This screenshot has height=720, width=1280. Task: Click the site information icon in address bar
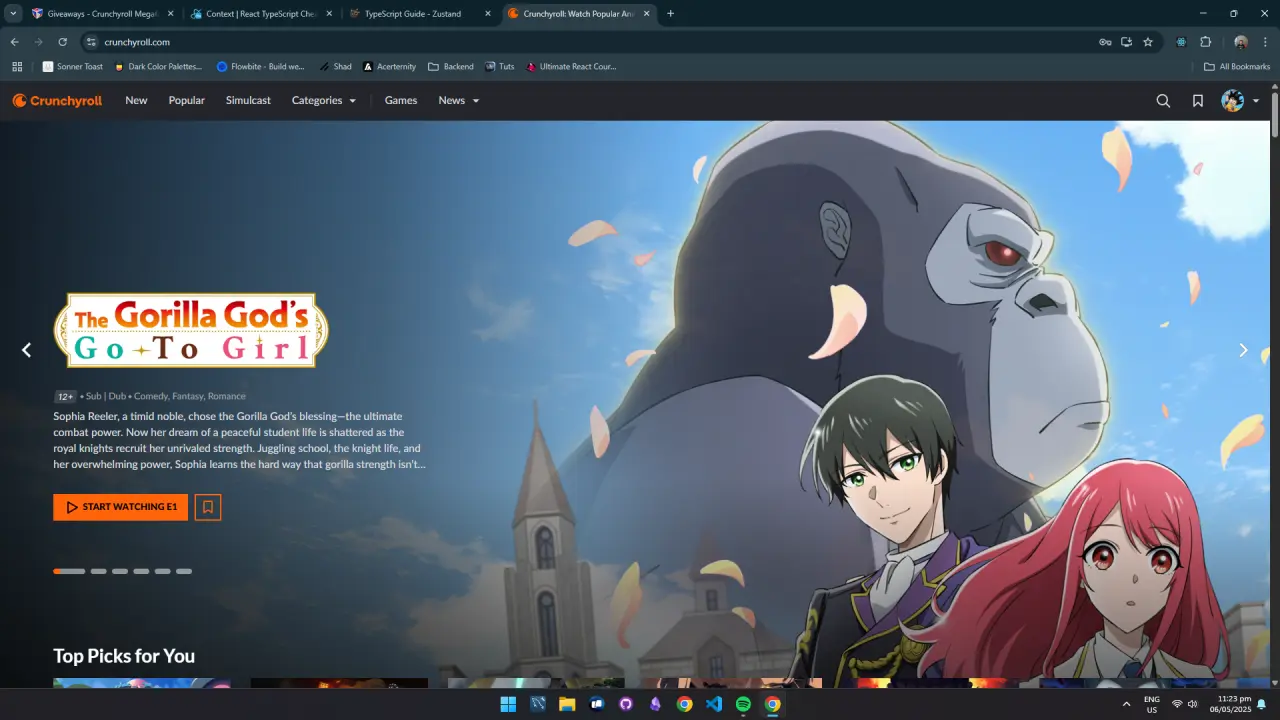click(91, 42)
